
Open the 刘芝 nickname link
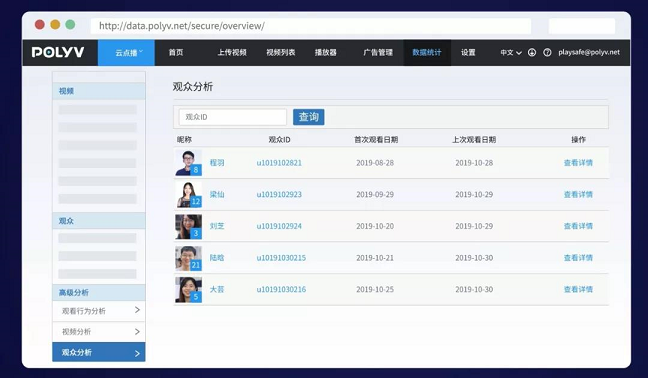(217, 226)
